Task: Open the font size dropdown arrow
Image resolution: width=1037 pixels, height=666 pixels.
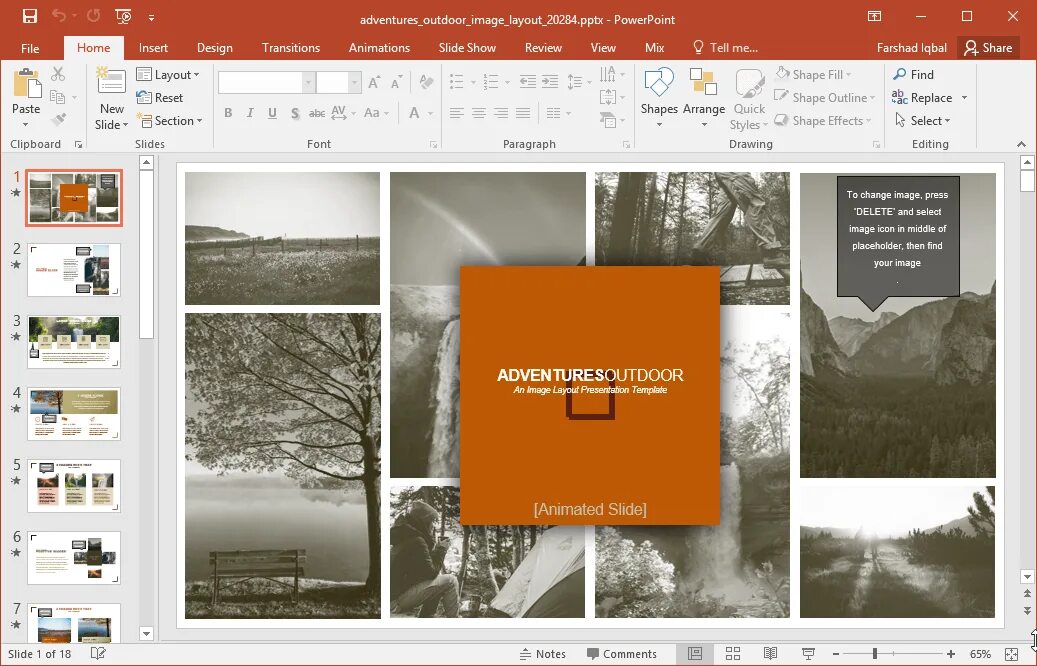Action: point(354,83)
